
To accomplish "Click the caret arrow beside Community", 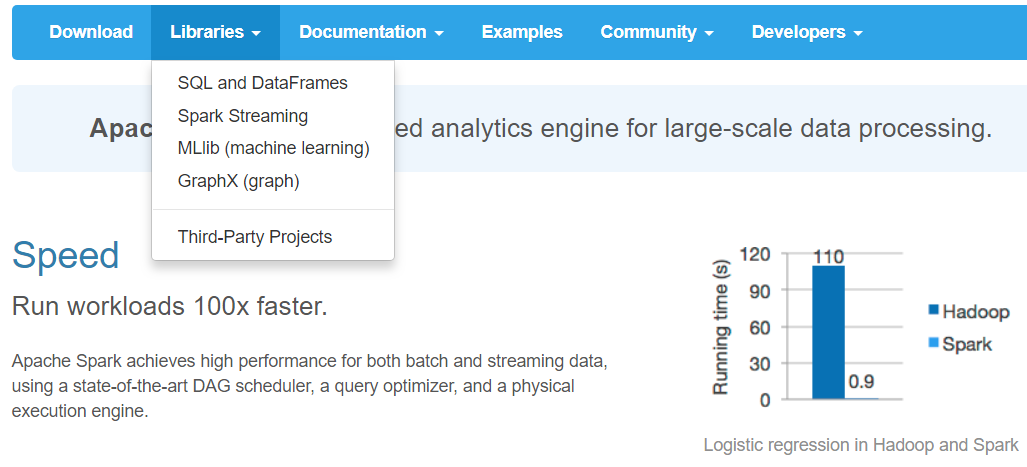I will click(x=709, y=33).
